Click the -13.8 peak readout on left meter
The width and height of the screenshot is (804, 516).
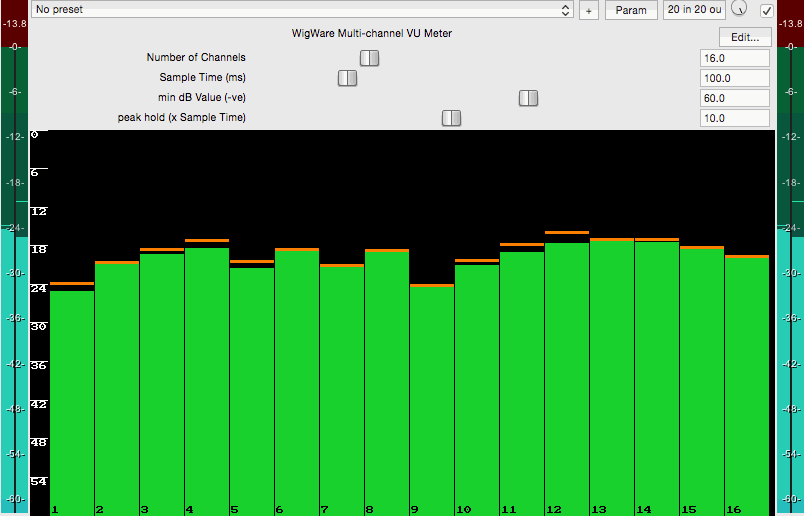coord(14,24)
